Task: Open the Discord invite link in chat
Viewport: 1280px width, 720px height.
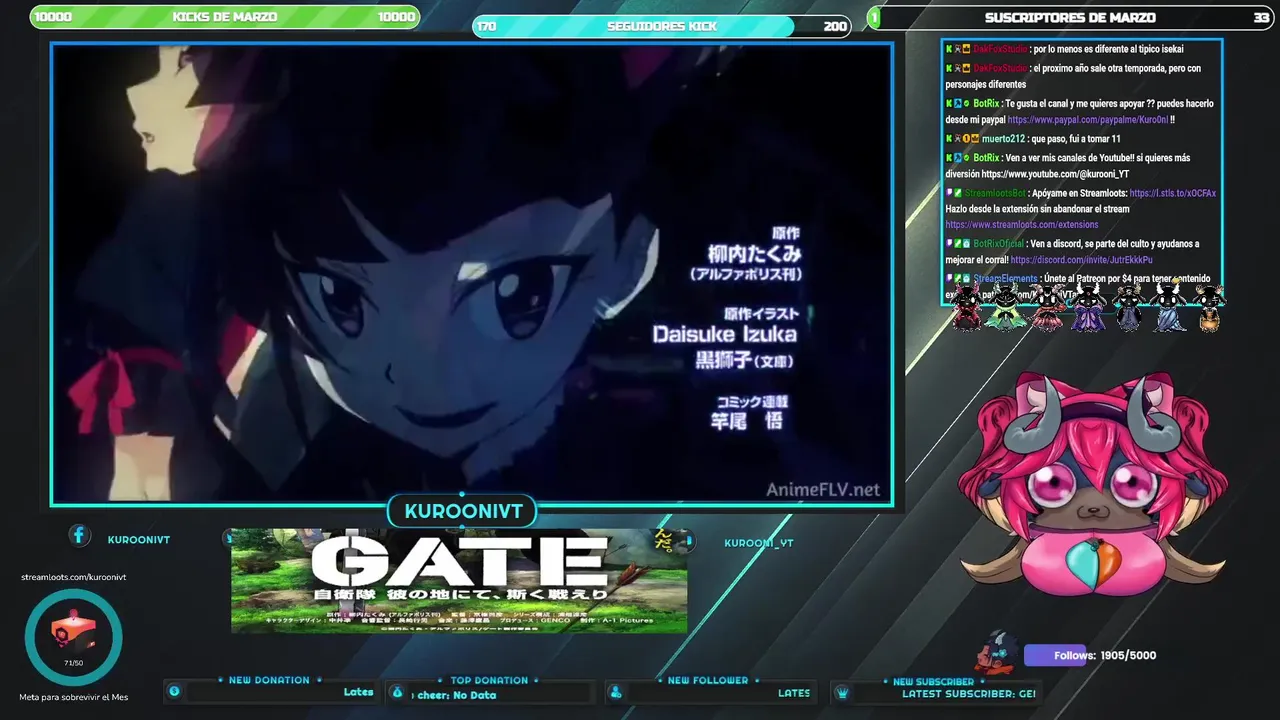Action: (x=1081, y=260)
